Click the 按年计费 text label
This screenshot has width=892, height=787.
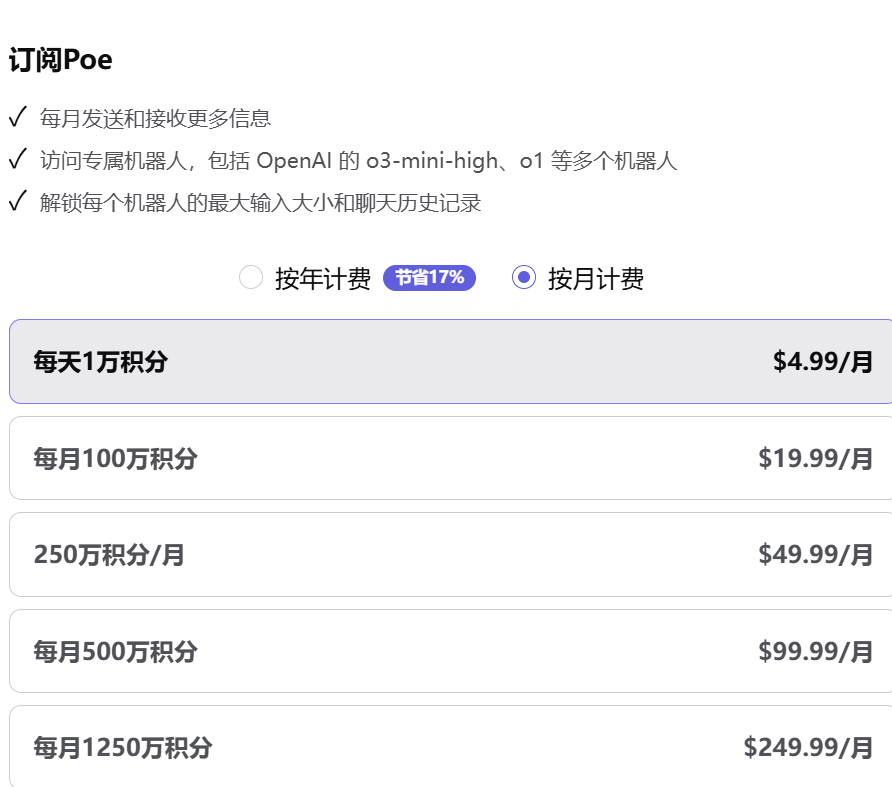[322, 279]
